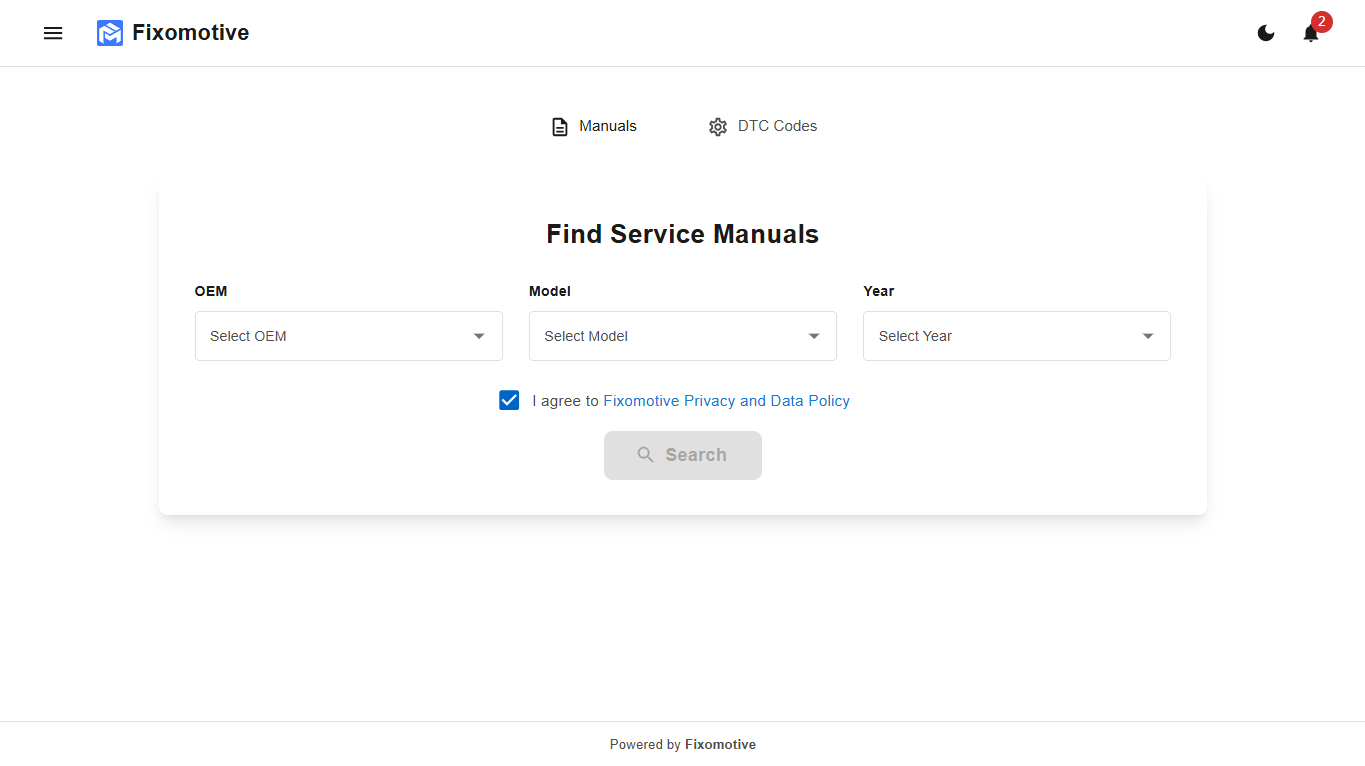Click the Powered by Fixomotive footer text

click(x=682, y=744)
